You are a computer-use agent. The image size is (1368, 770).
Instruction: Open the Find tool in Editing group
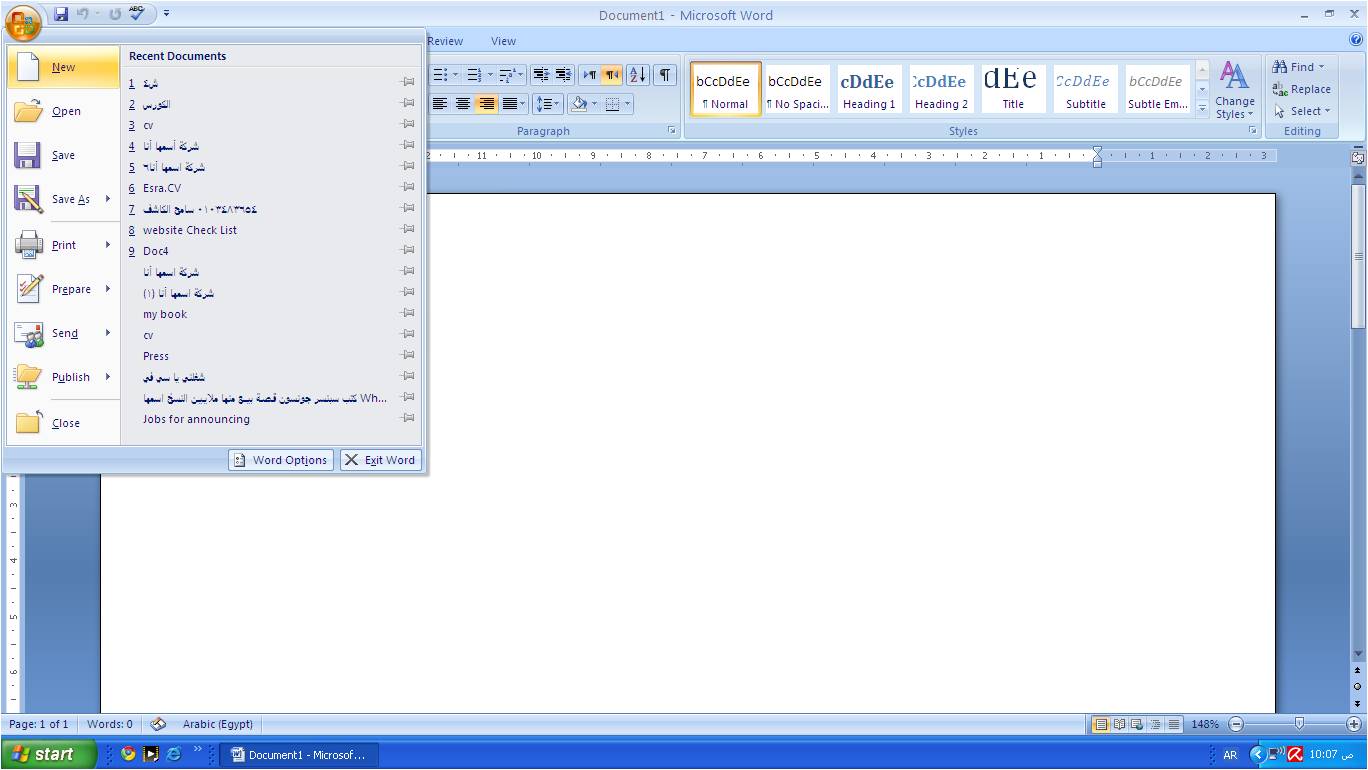click(x=1298, y=67)
